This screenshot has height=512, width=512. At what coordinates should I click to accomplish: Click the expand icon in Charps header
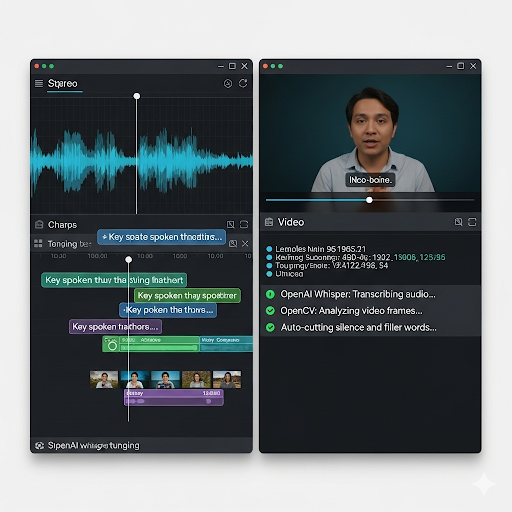point(244,224)
